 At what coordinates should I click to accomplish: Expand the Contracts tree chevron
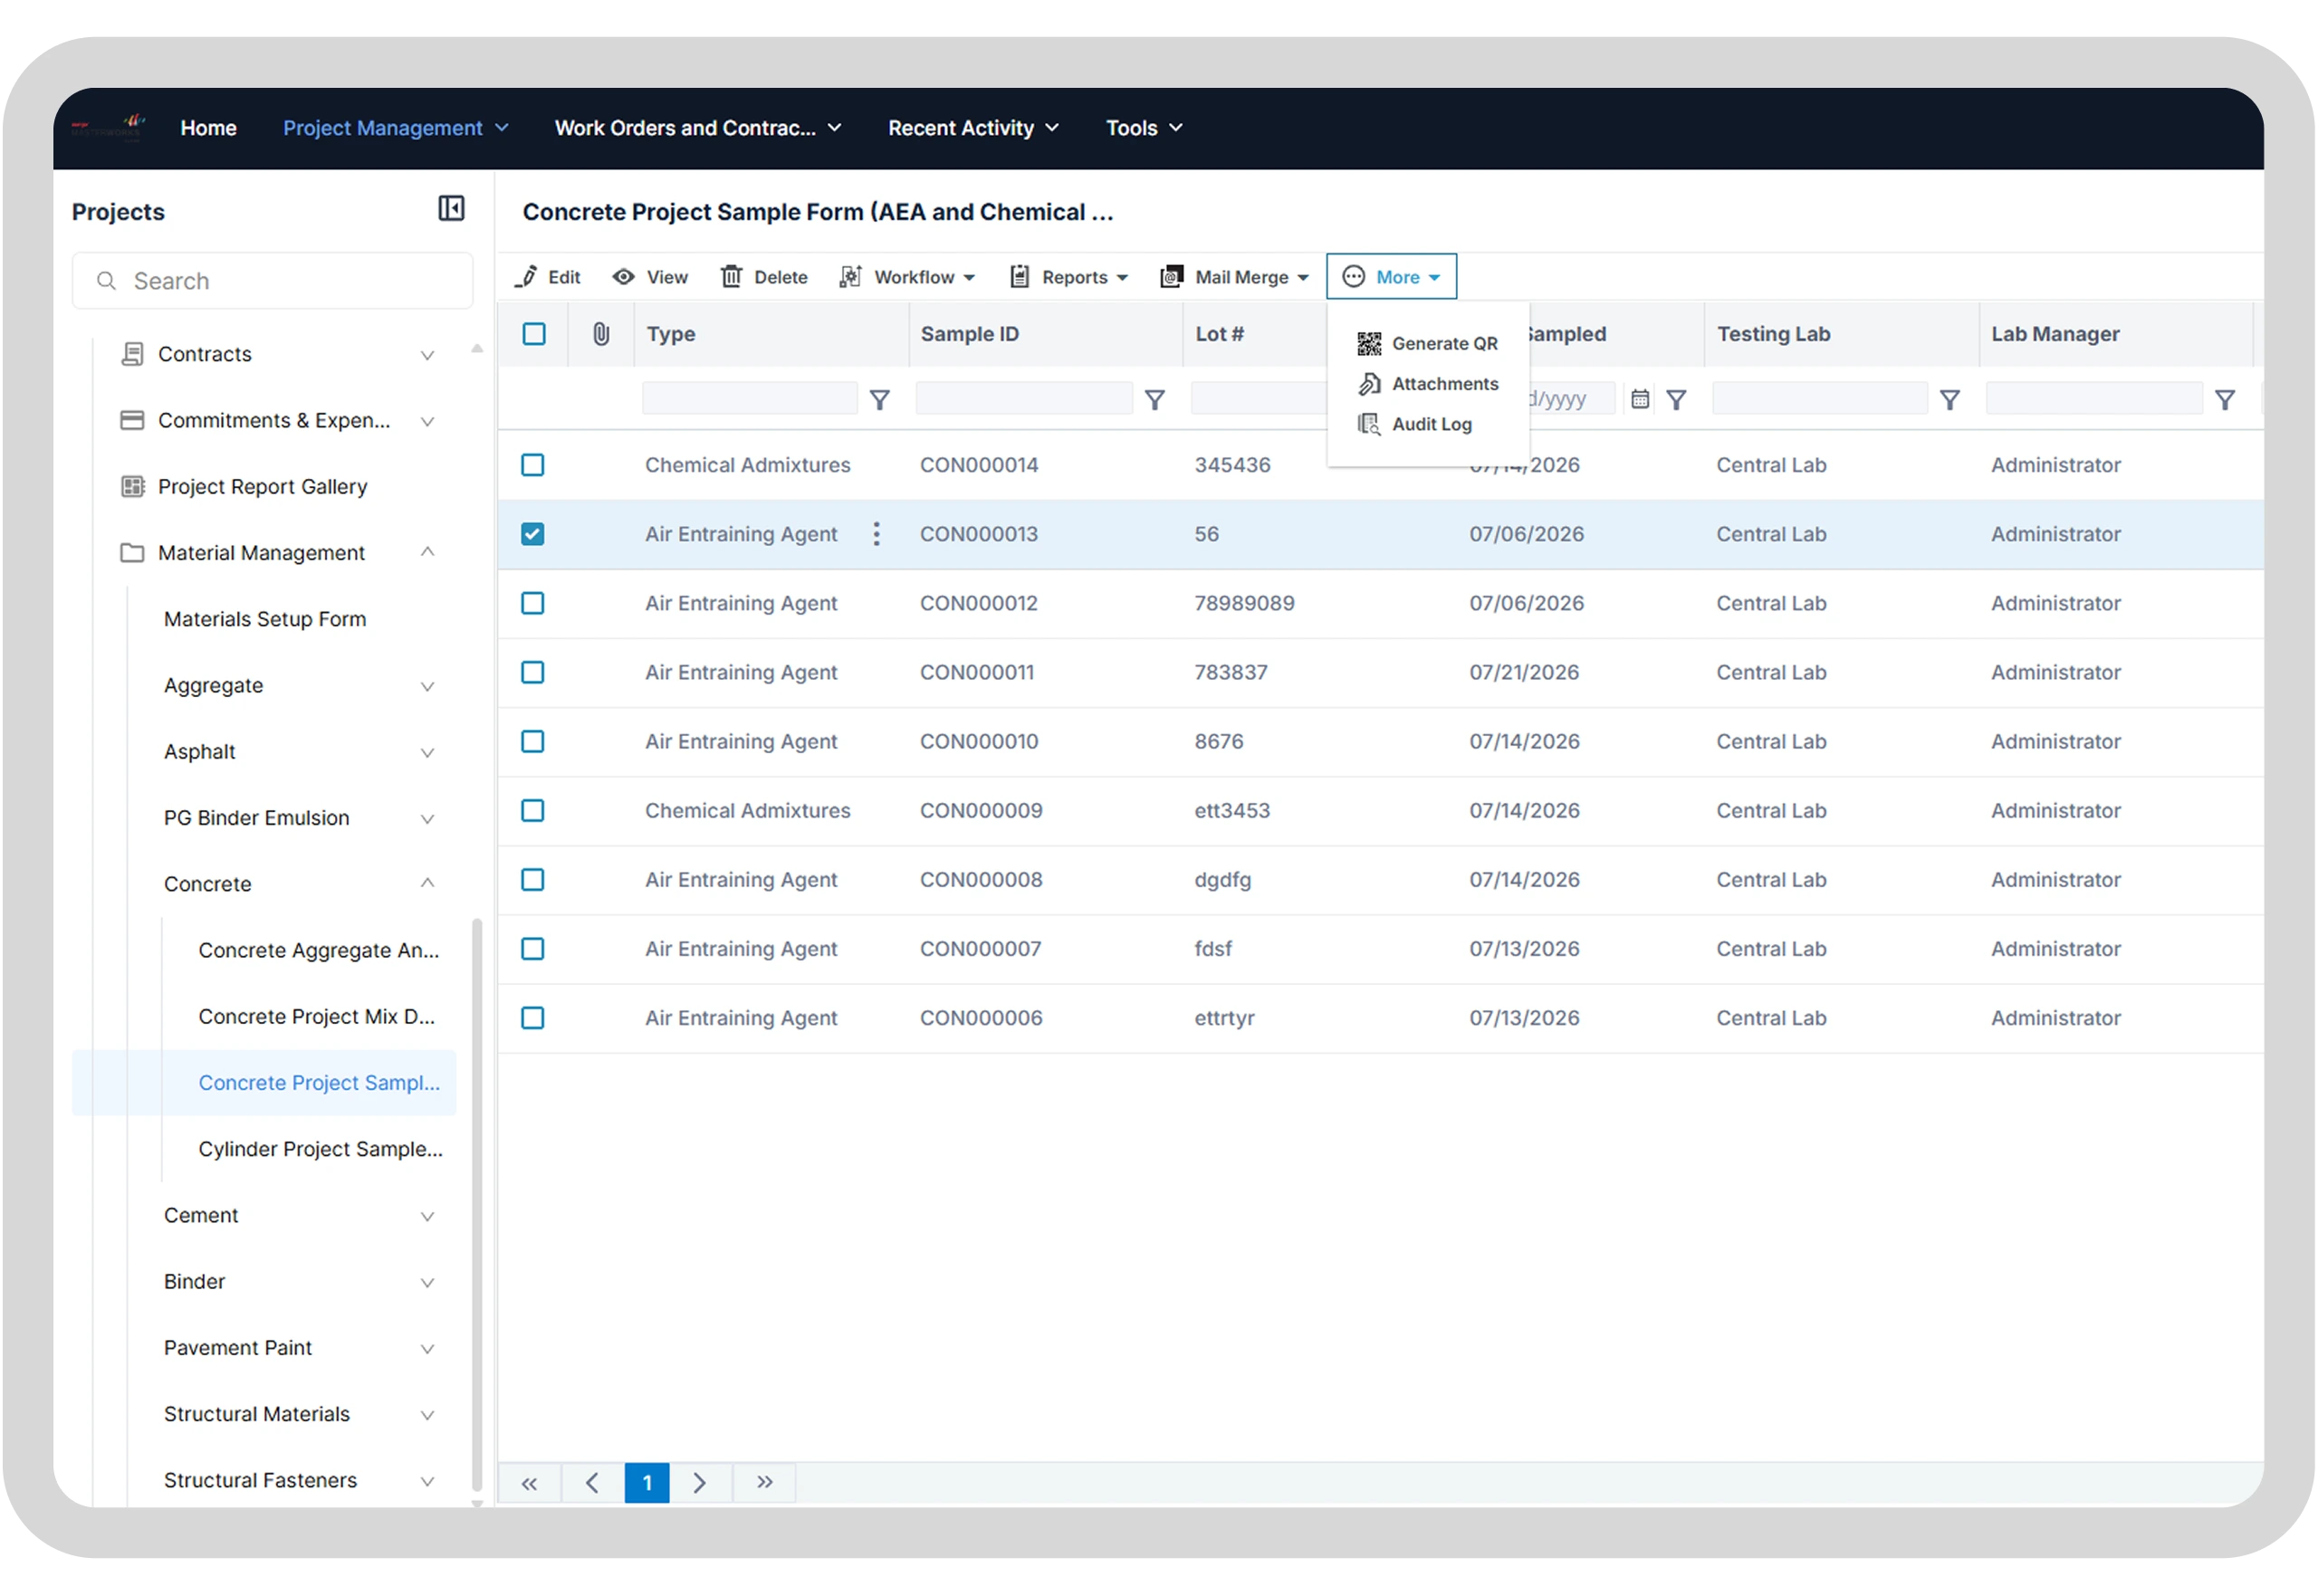point(427,355)
